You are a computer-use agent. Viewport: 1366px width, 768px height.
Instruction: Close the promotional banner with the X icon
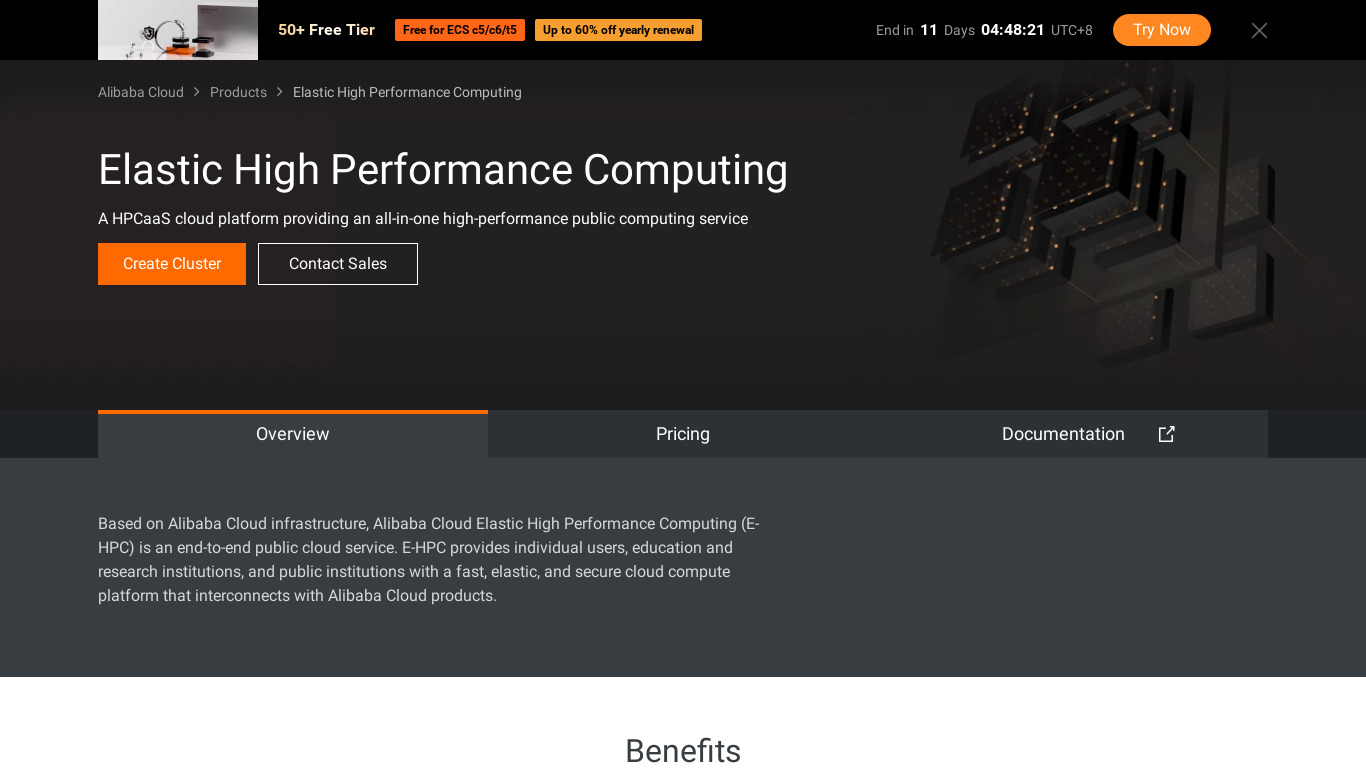pyautogui.click(x=1259, y=31)
